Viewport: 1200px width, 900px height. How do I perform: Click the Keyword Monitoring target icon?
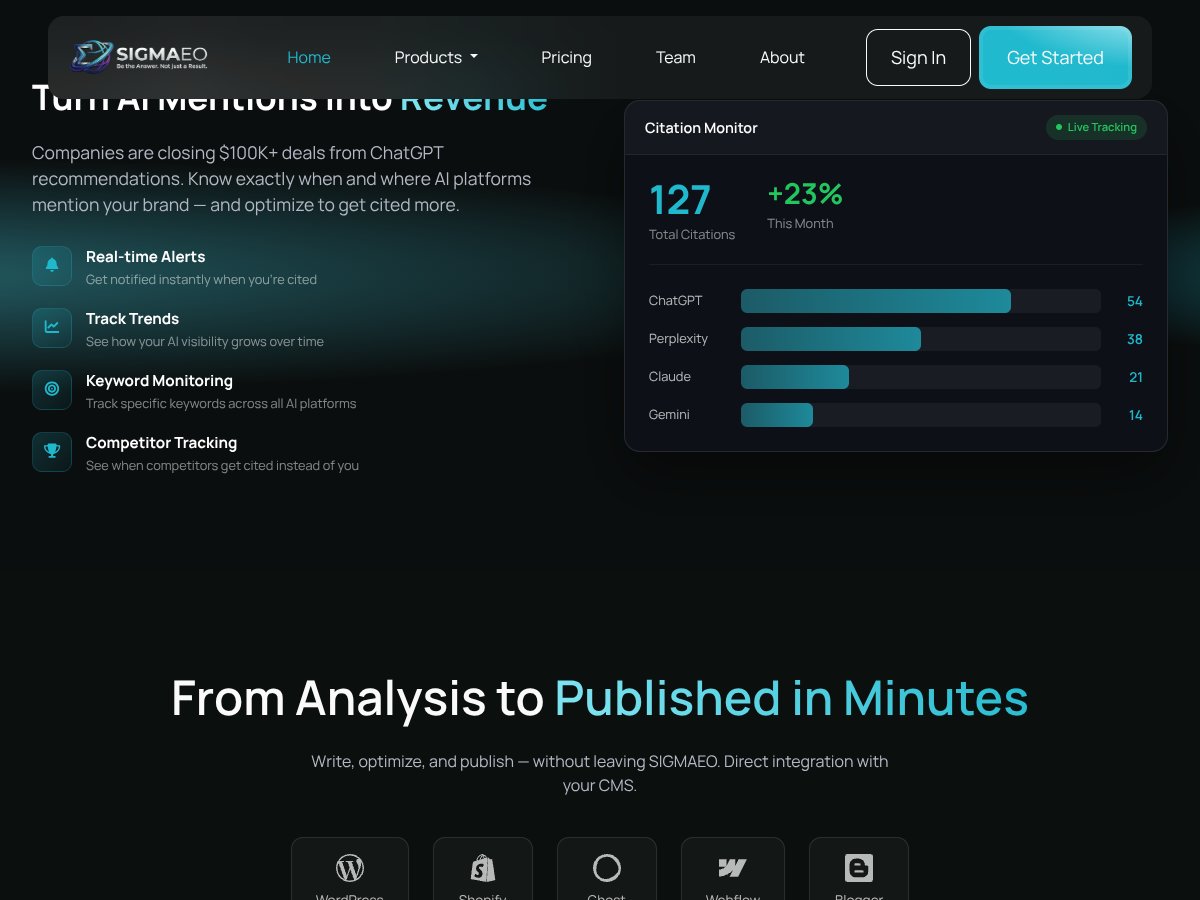coord(52,390)
